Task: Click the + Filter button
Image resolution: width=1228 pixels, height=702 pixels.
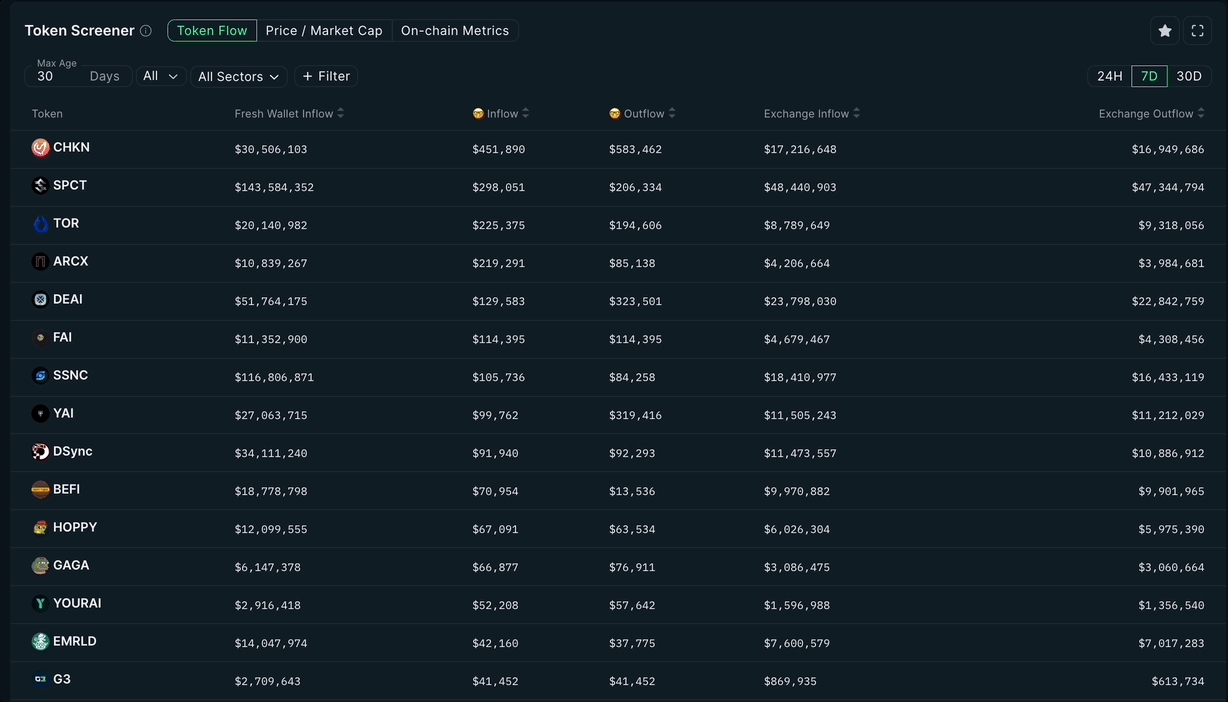Action: pyautogui.click(x=326, y=77)
